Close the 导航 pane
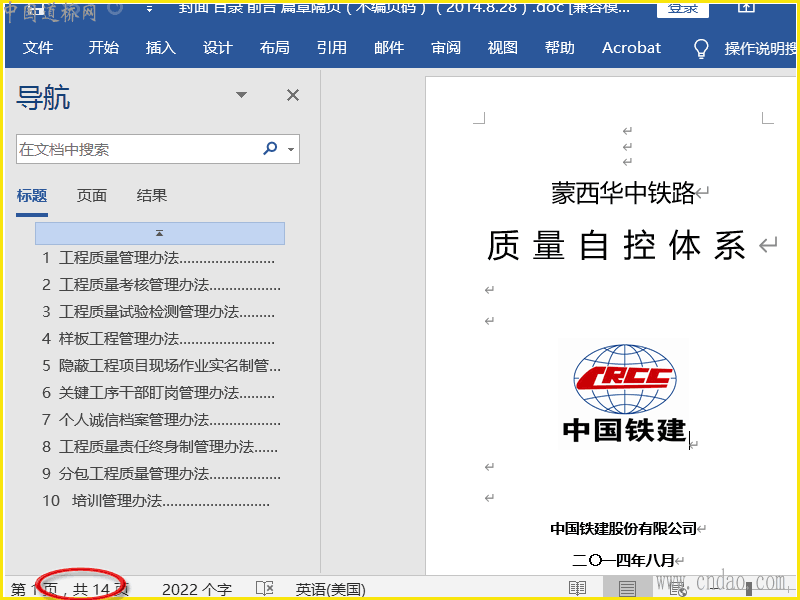 pos(293,95)
